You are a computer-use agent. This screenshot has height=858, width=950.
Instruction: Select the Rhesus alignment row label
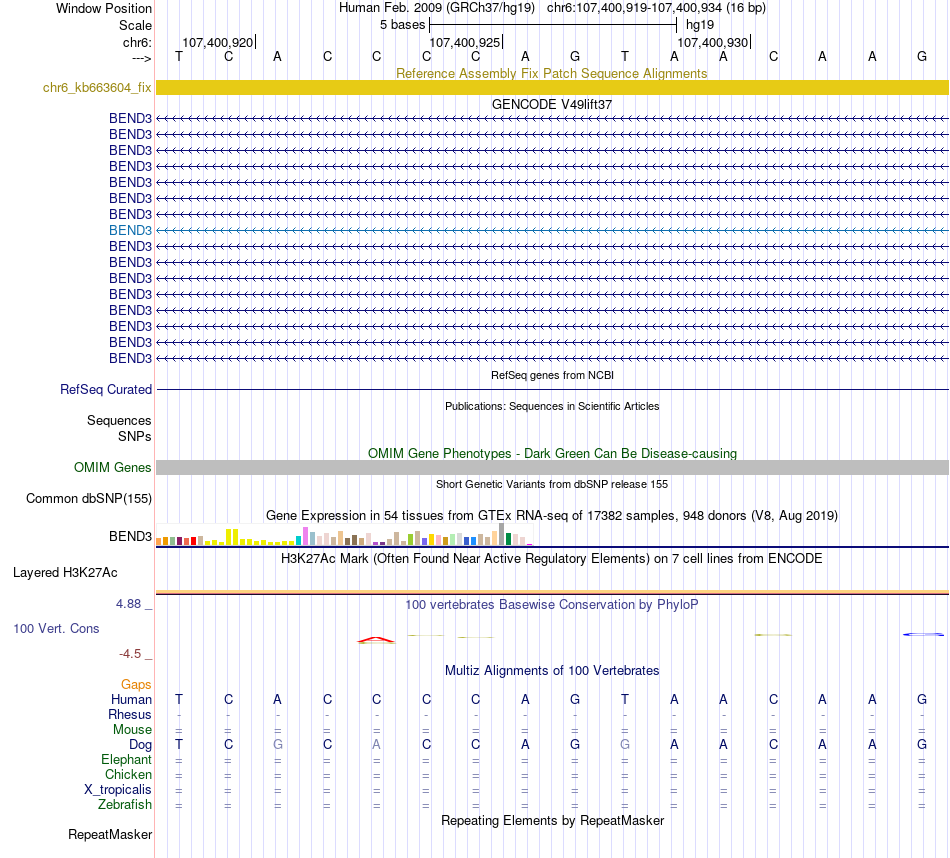(x=130, y=714)
